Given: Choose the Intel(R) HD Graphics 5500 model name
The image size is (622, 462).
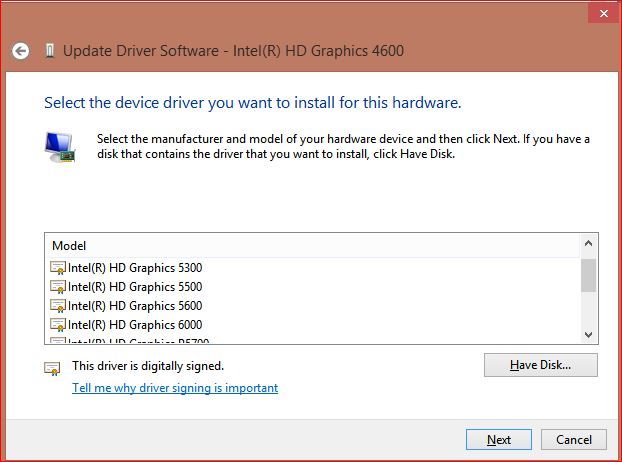Looking at the screenshot, I should [135, 287].
